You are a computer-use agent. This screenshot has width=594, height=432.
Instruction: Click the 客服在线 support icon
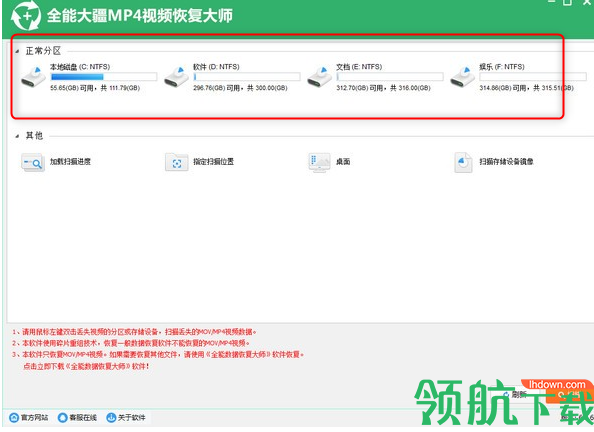point(63,418)
